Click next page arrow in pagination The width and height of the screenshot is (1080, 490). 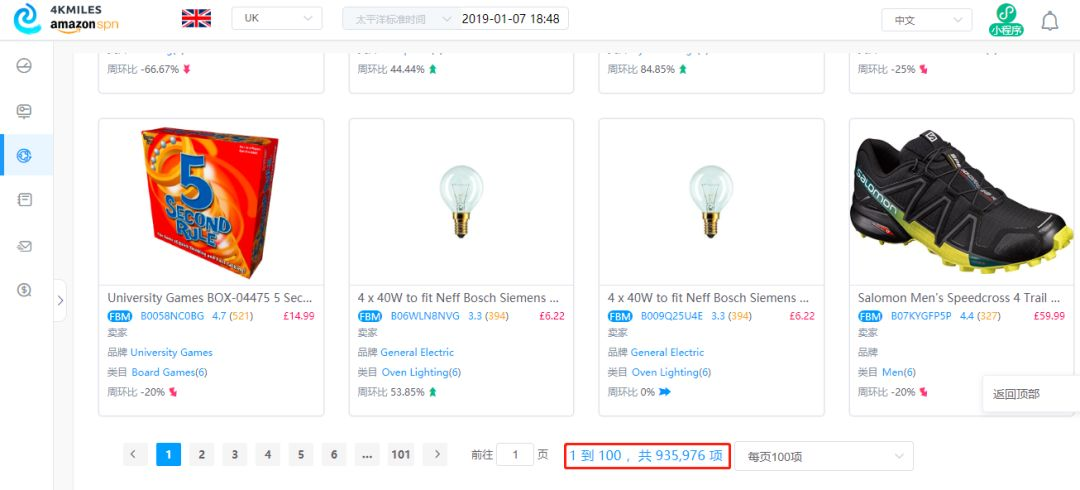435,454
